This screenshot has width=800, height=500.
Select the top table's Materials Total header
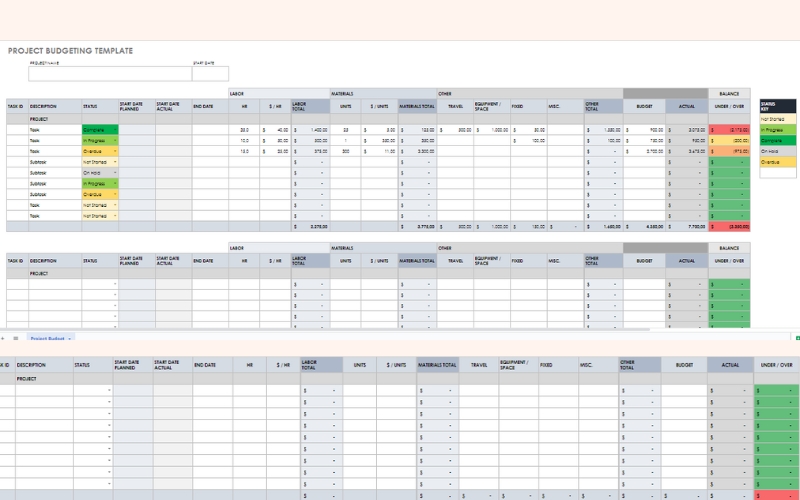pos(417,106)
